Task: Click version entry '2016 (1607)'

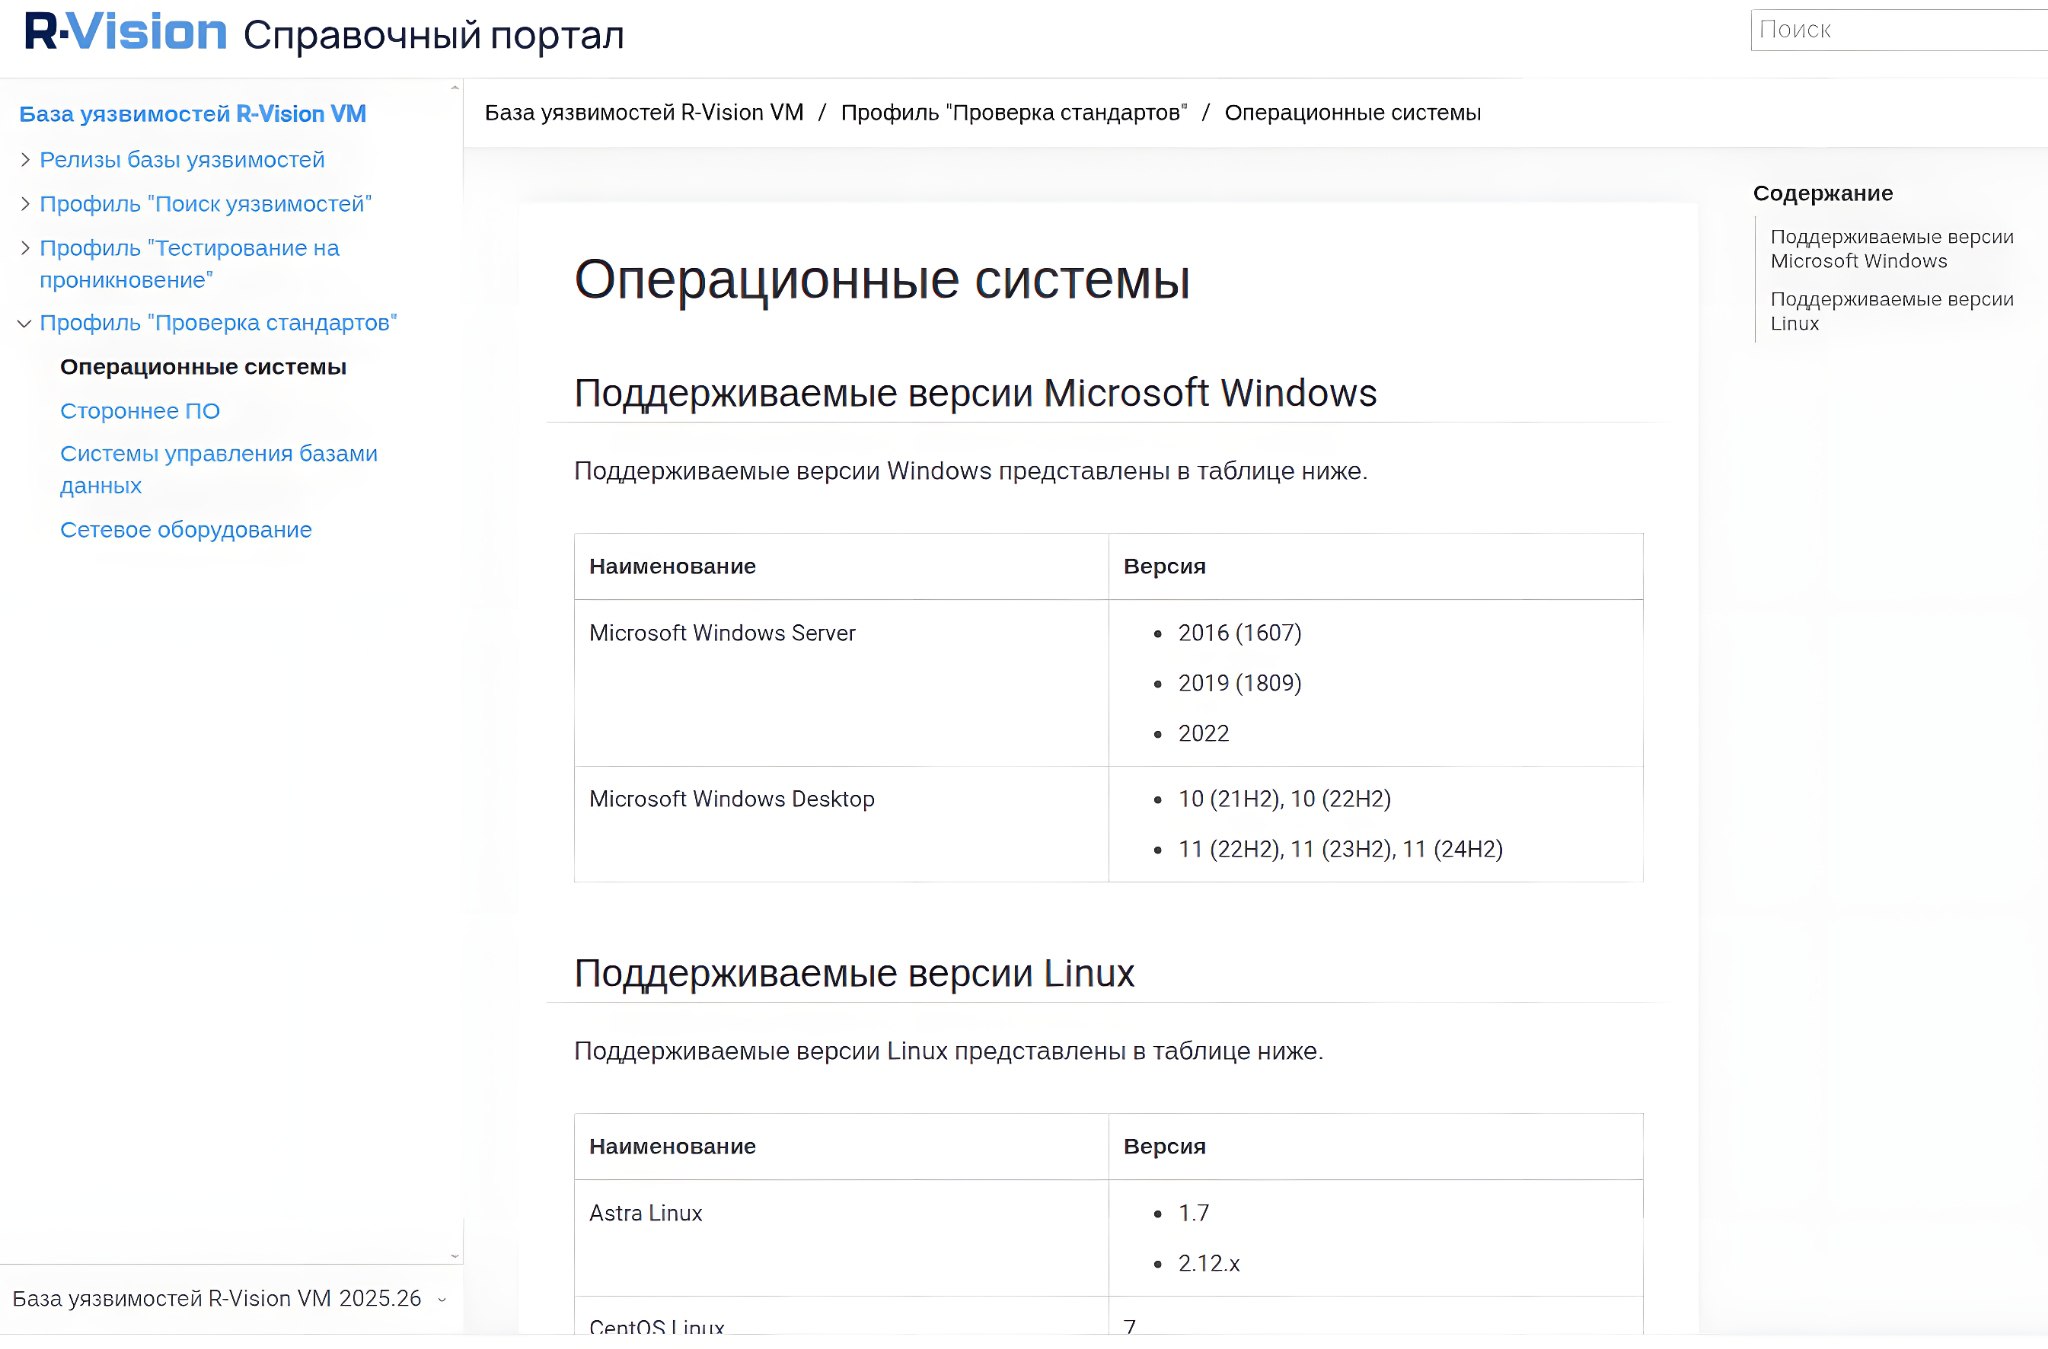Action: point(1240,633)
